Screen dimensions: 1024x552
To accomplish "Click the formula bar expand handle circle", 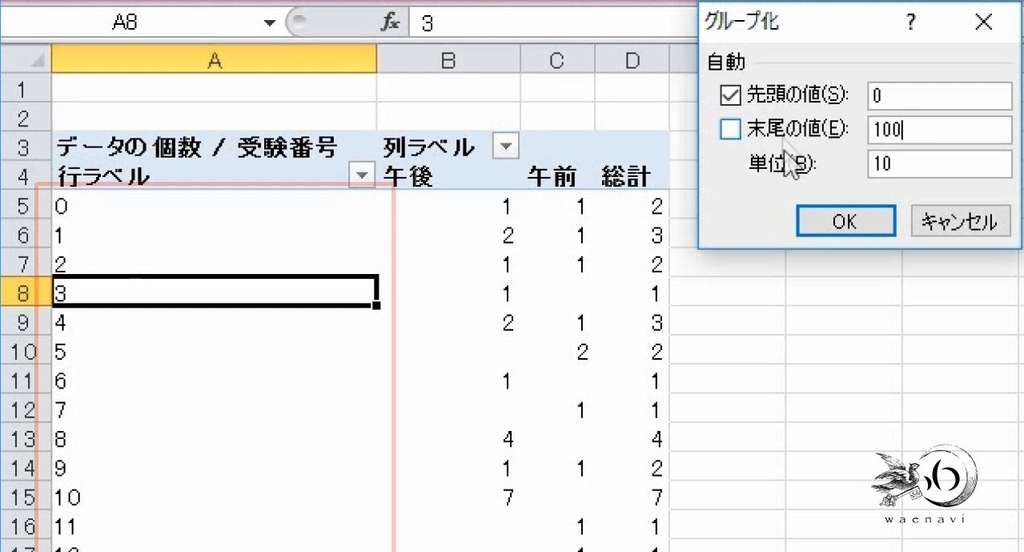I will [298, 22].
